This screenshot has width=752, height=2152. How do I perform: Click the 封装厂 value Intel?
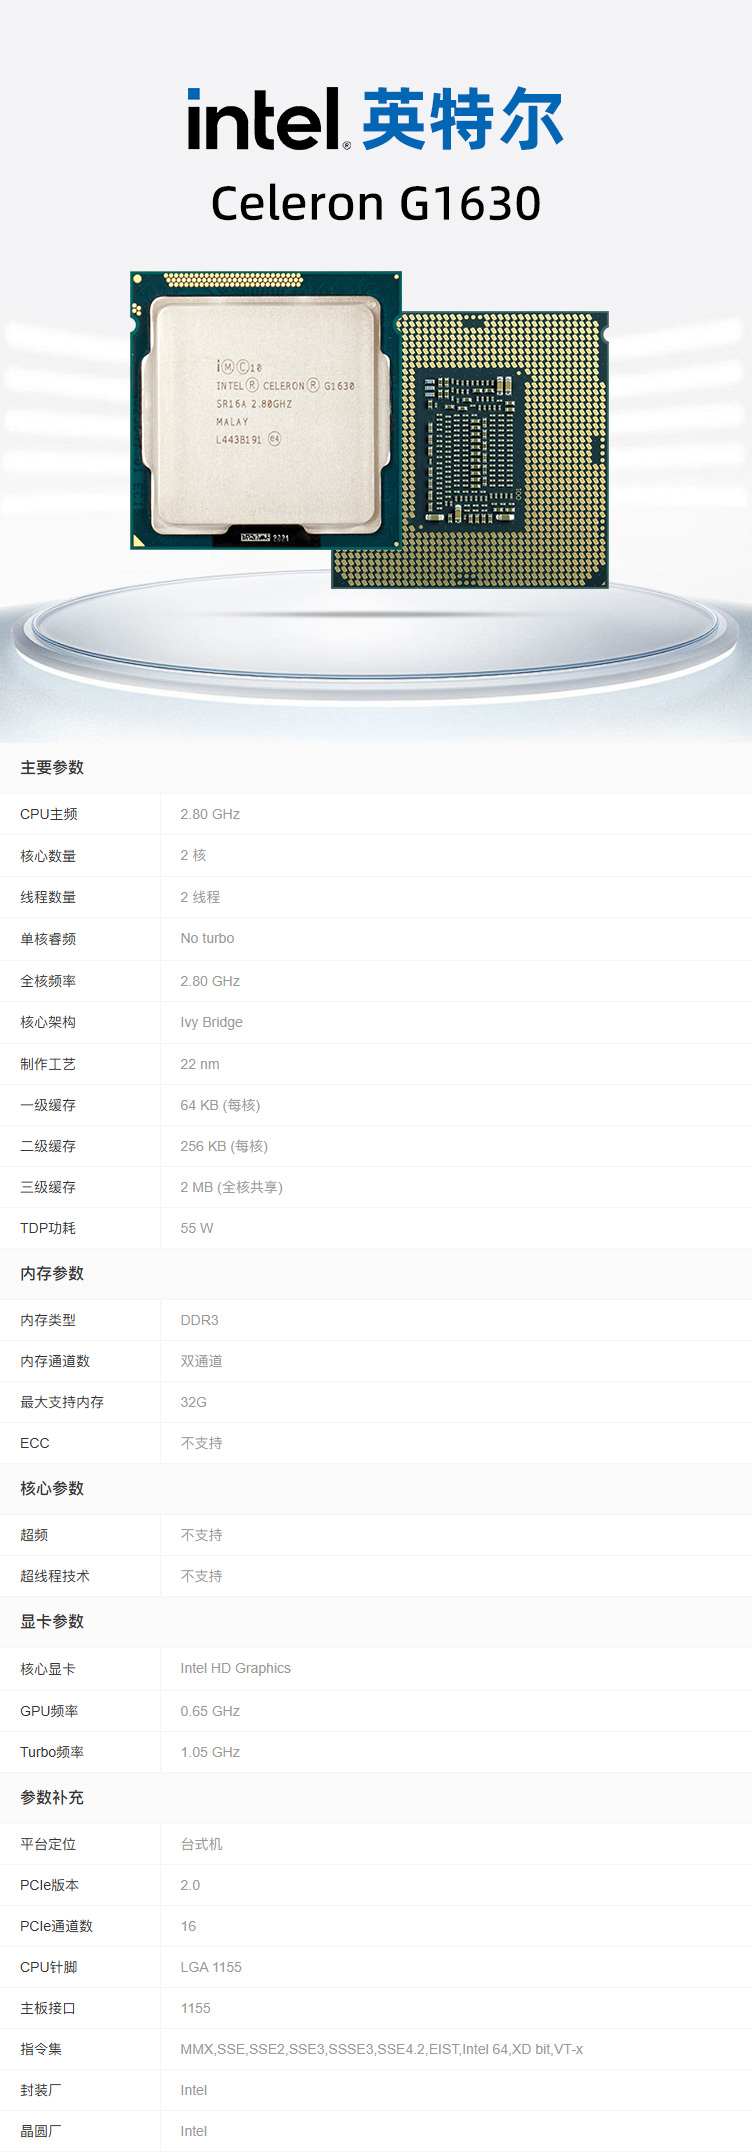tap(193, 2090)
